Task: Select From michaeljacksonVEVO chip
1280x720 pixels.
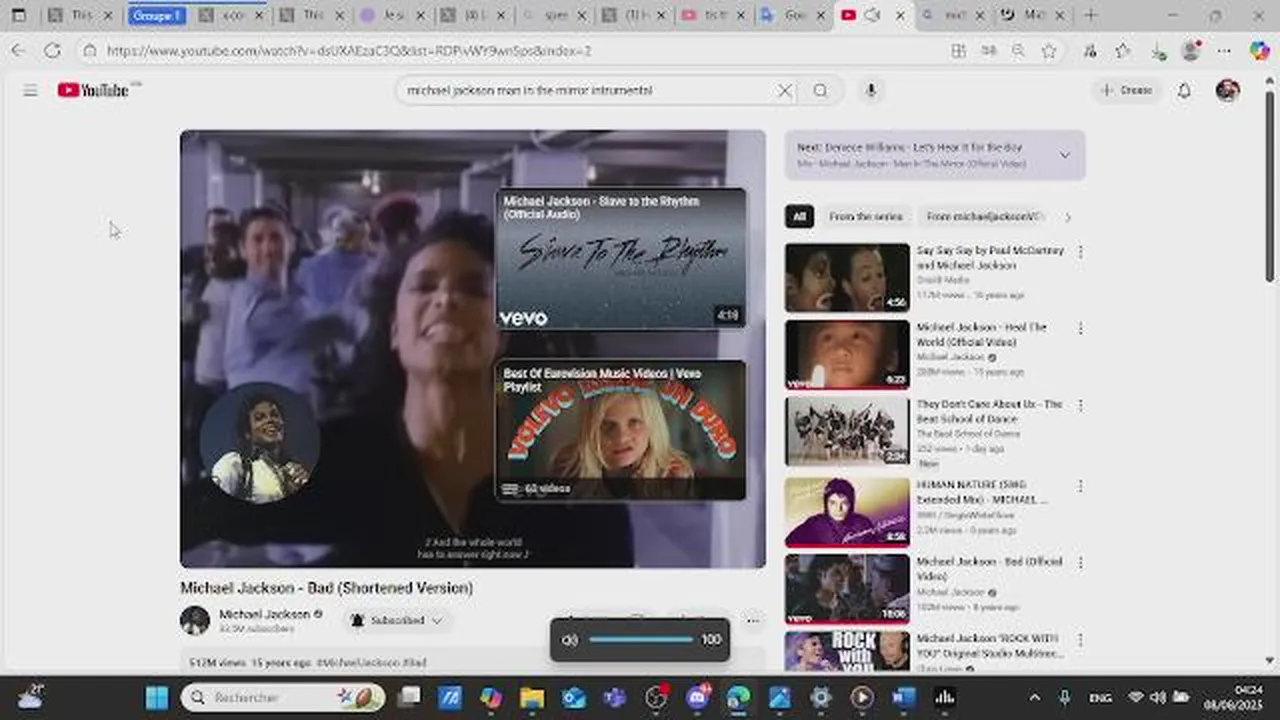Action: coord(985,217)
